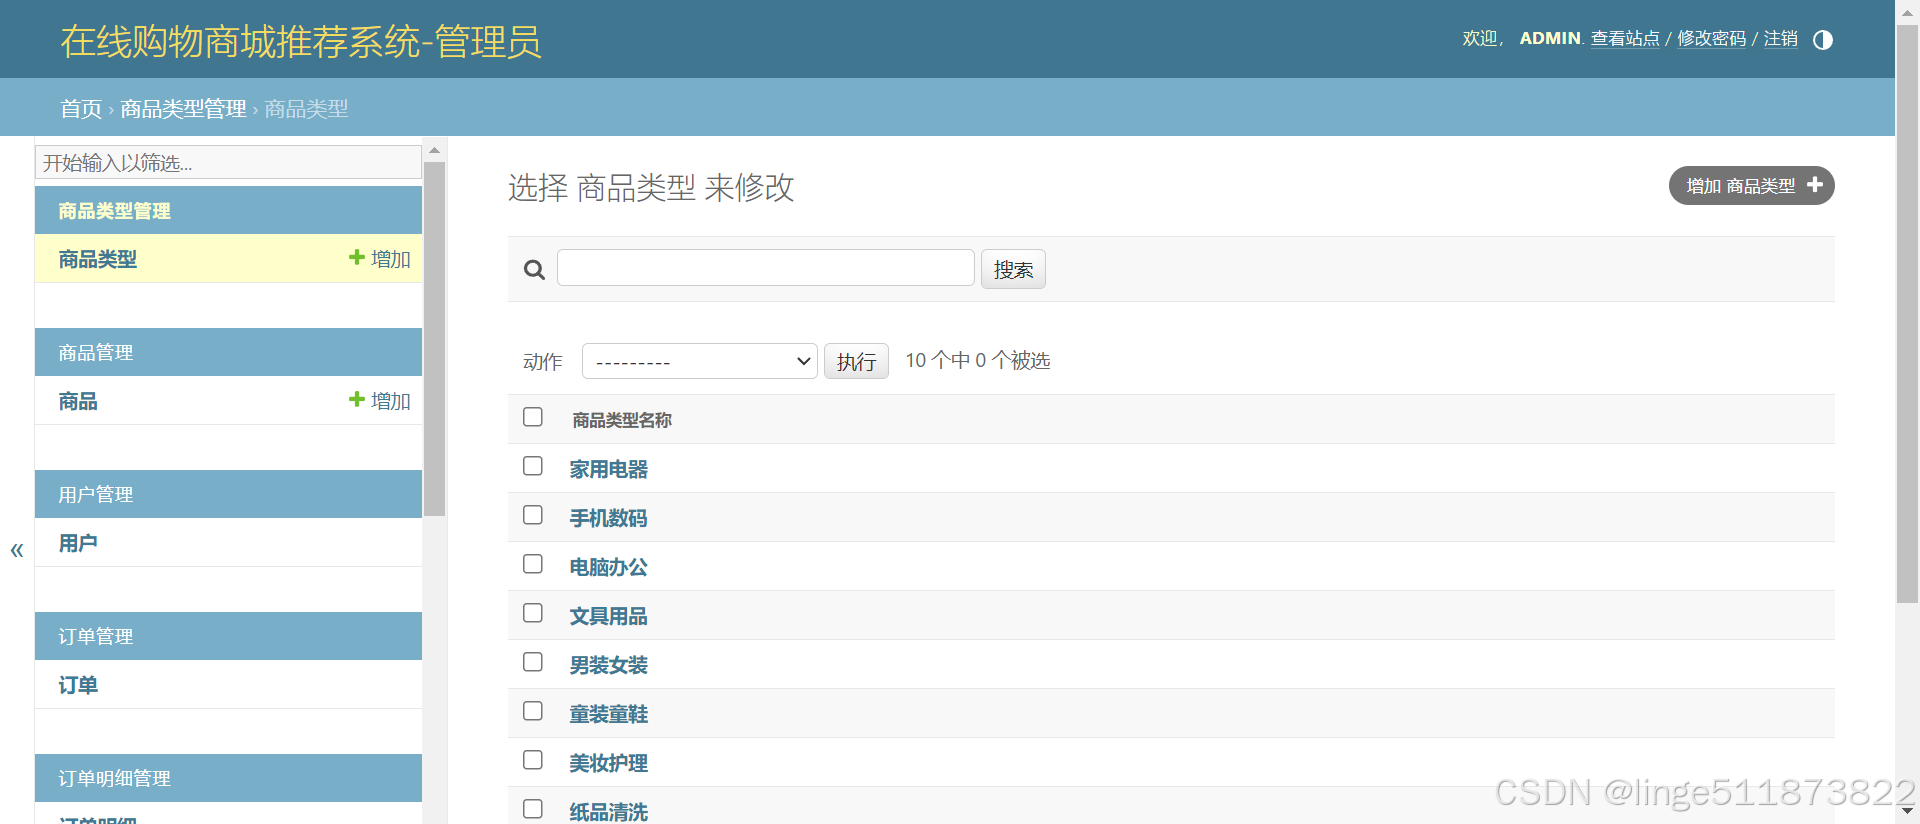Open the 美妆护理 category link

pos(608,763)
